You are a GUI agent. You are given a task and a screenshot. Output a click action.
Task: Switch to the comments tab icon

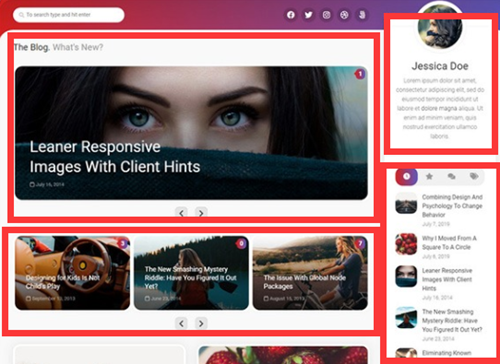point(451,176)
